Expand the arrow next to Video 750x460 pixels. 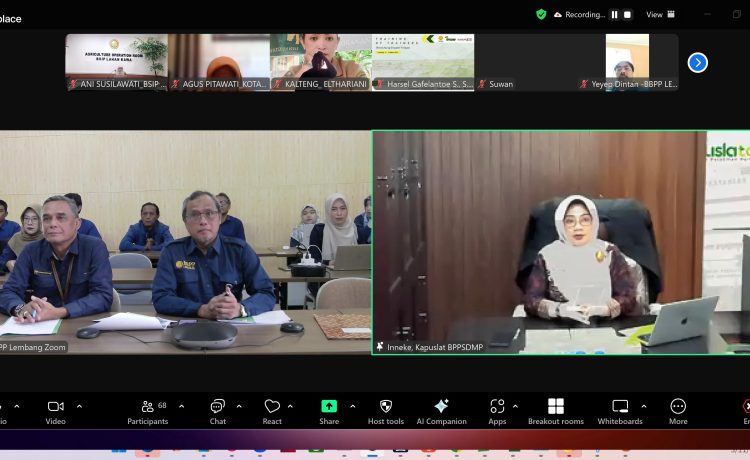pos(79,406)
